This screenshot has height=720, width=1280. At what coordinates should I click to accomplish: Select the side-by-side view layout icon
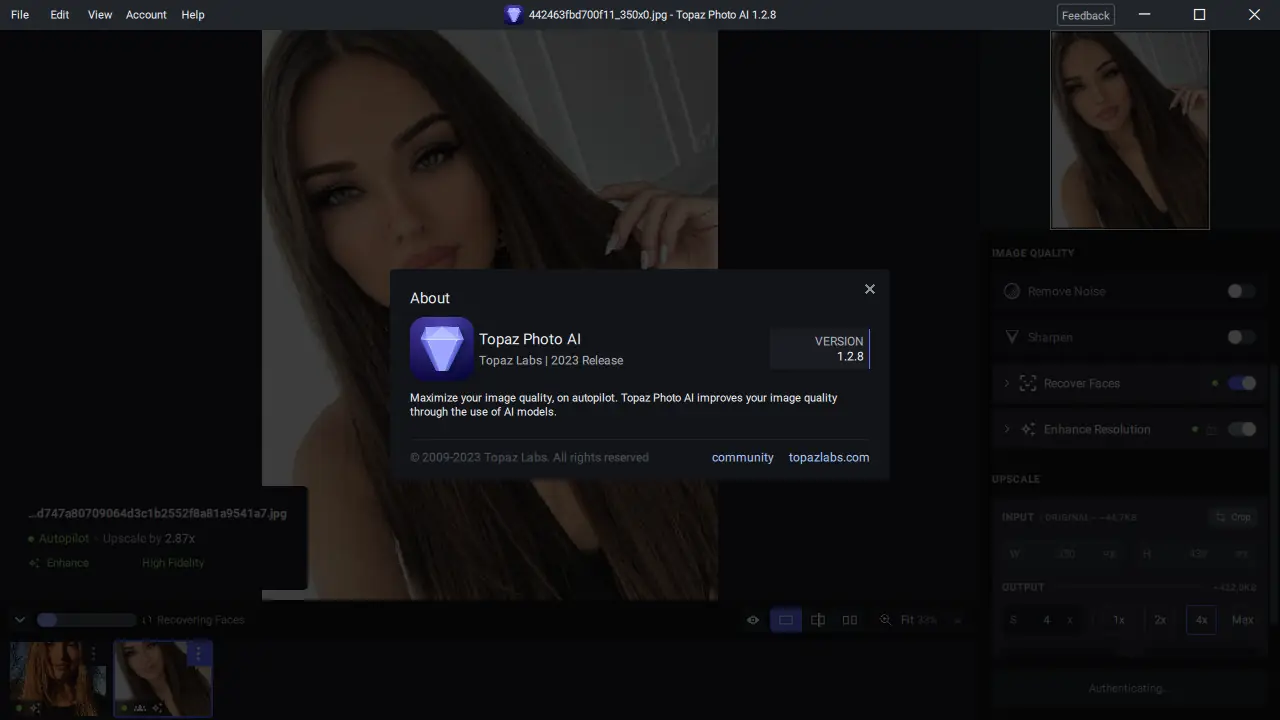click(x=850, y=620)
